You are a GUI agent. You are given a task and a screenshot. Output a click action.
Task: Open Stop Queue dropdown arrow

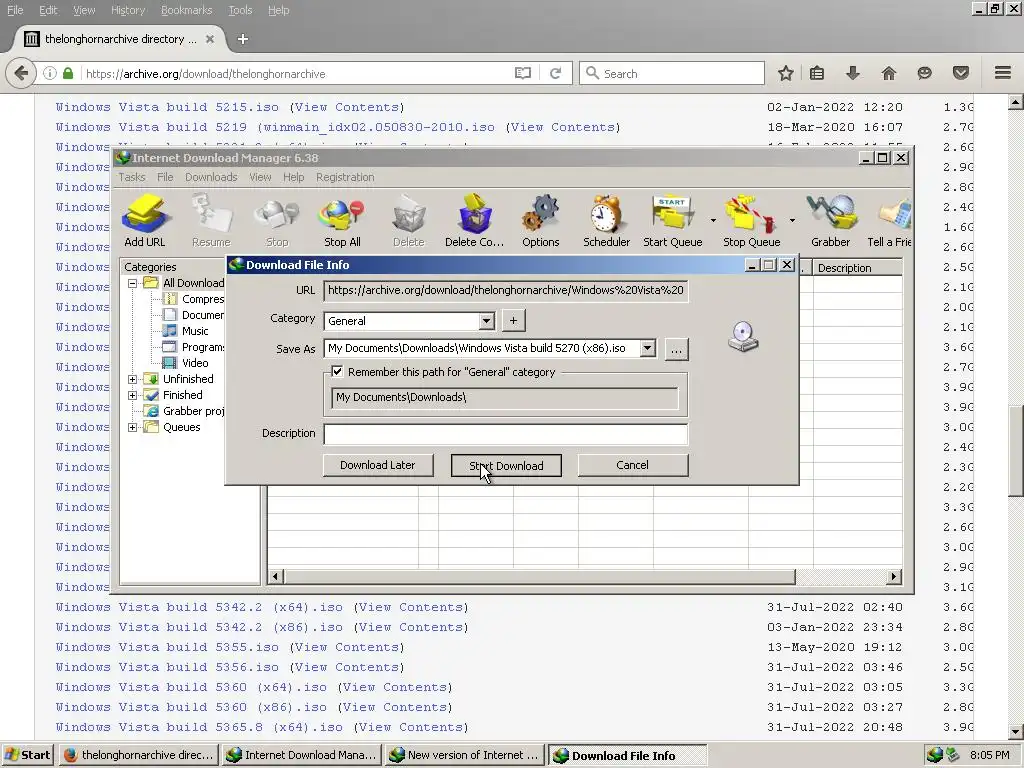click(x=792, y=220)
